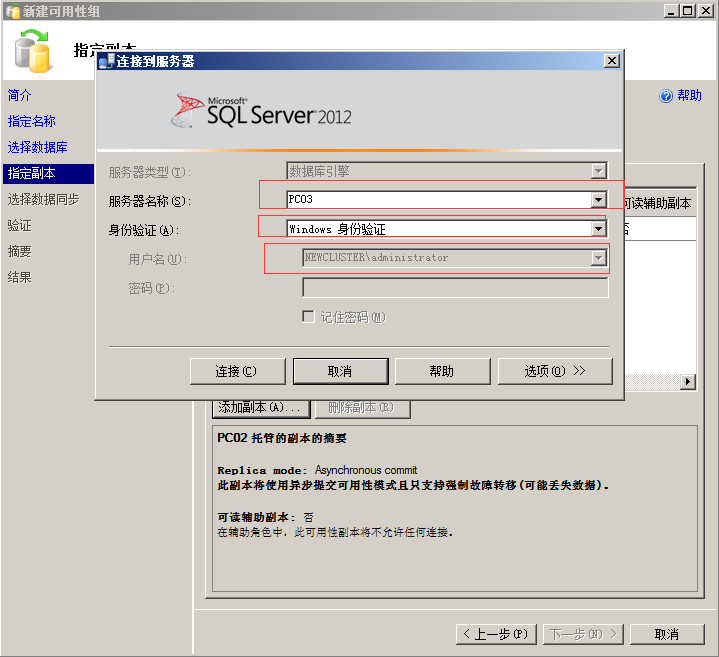Click the Connect to Server dialog title icon
The height and width of the screenshot is (657, 719).
pyautogui.click(x=105, y=61)
